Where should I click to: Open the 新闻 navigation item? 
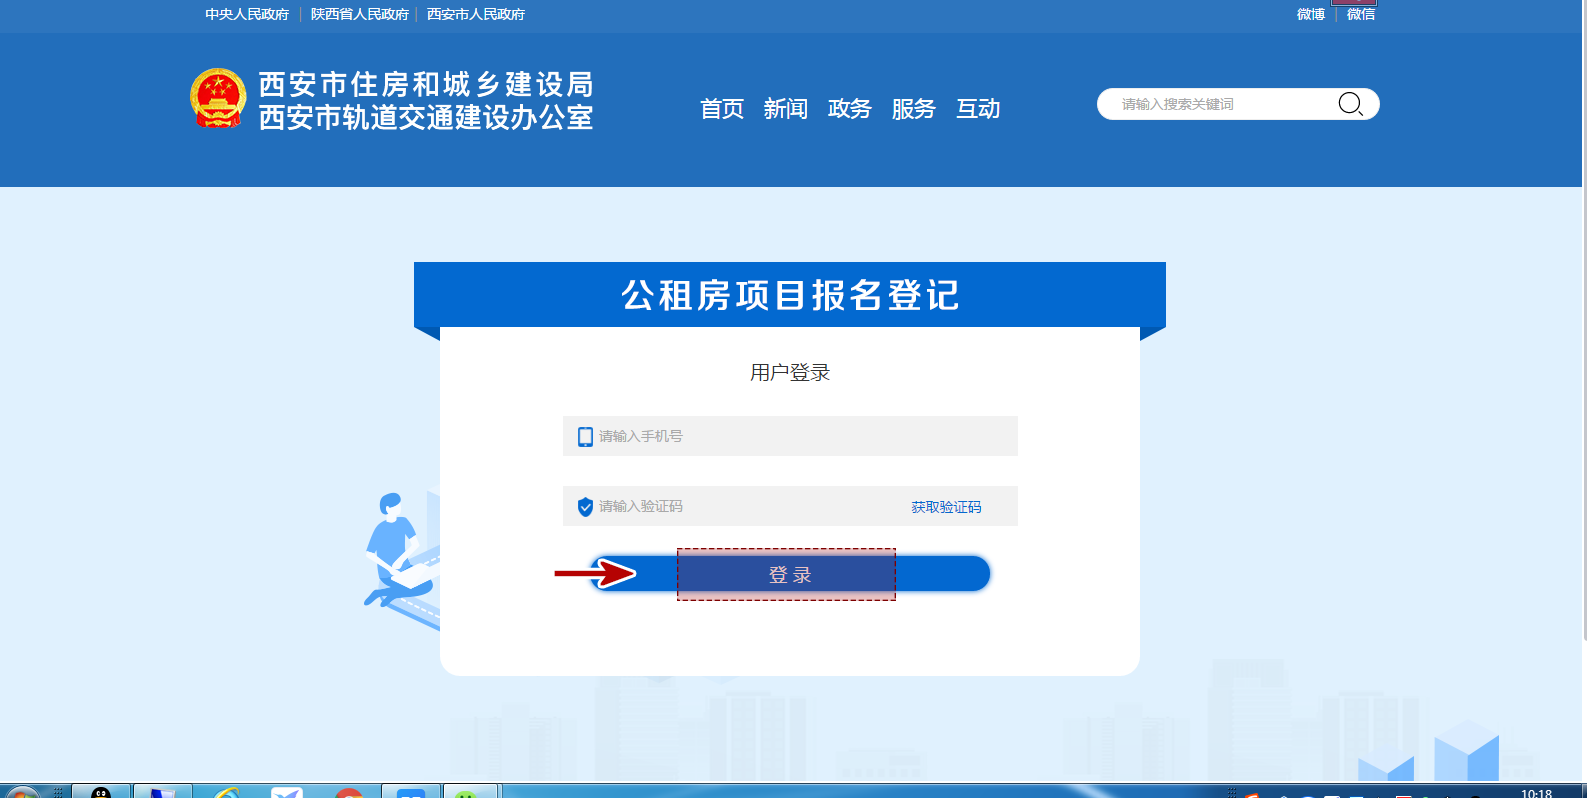(x=786, y=109)
